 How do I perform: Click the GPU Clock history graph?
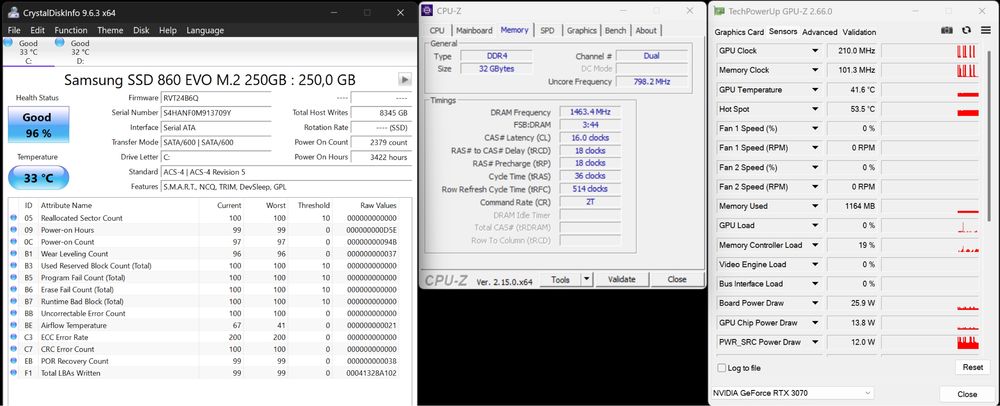coord(929,51)
